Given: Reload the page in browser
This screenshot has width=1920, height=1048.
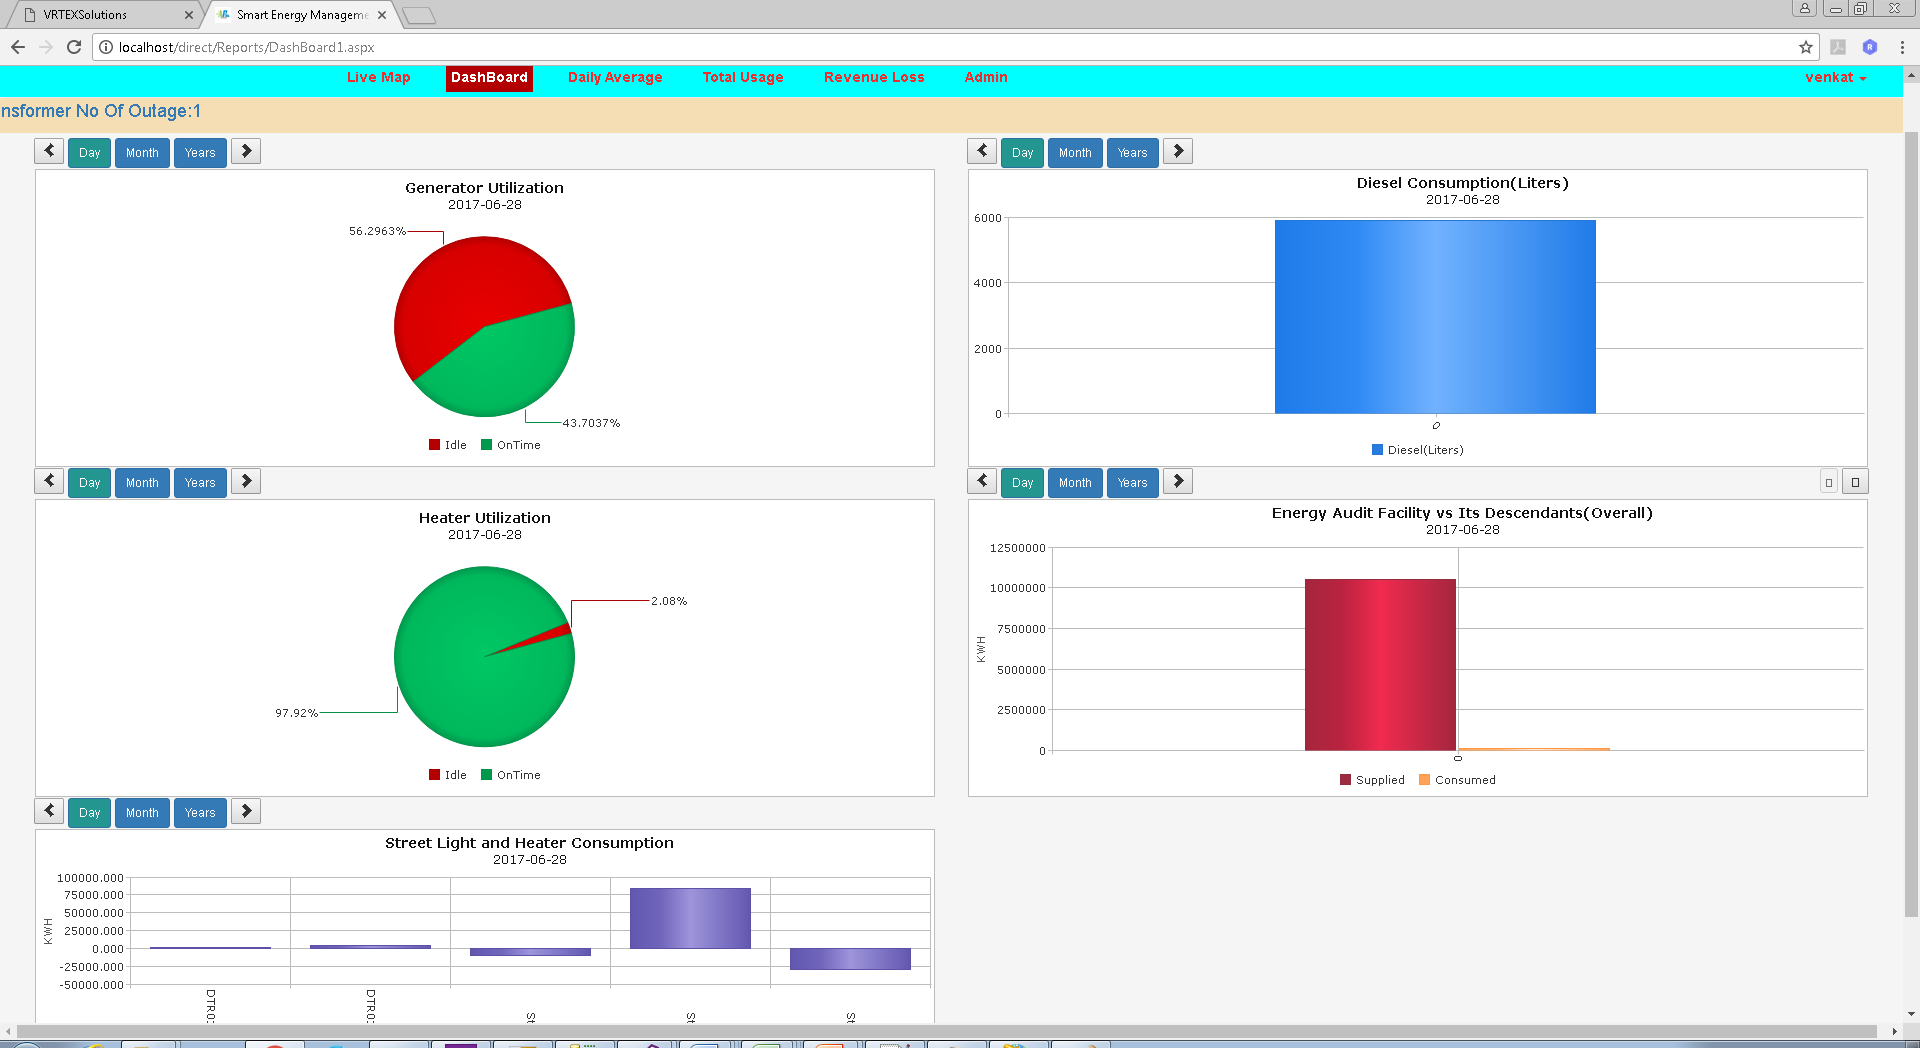Looking at the screenshot, I should click(74, 47).
